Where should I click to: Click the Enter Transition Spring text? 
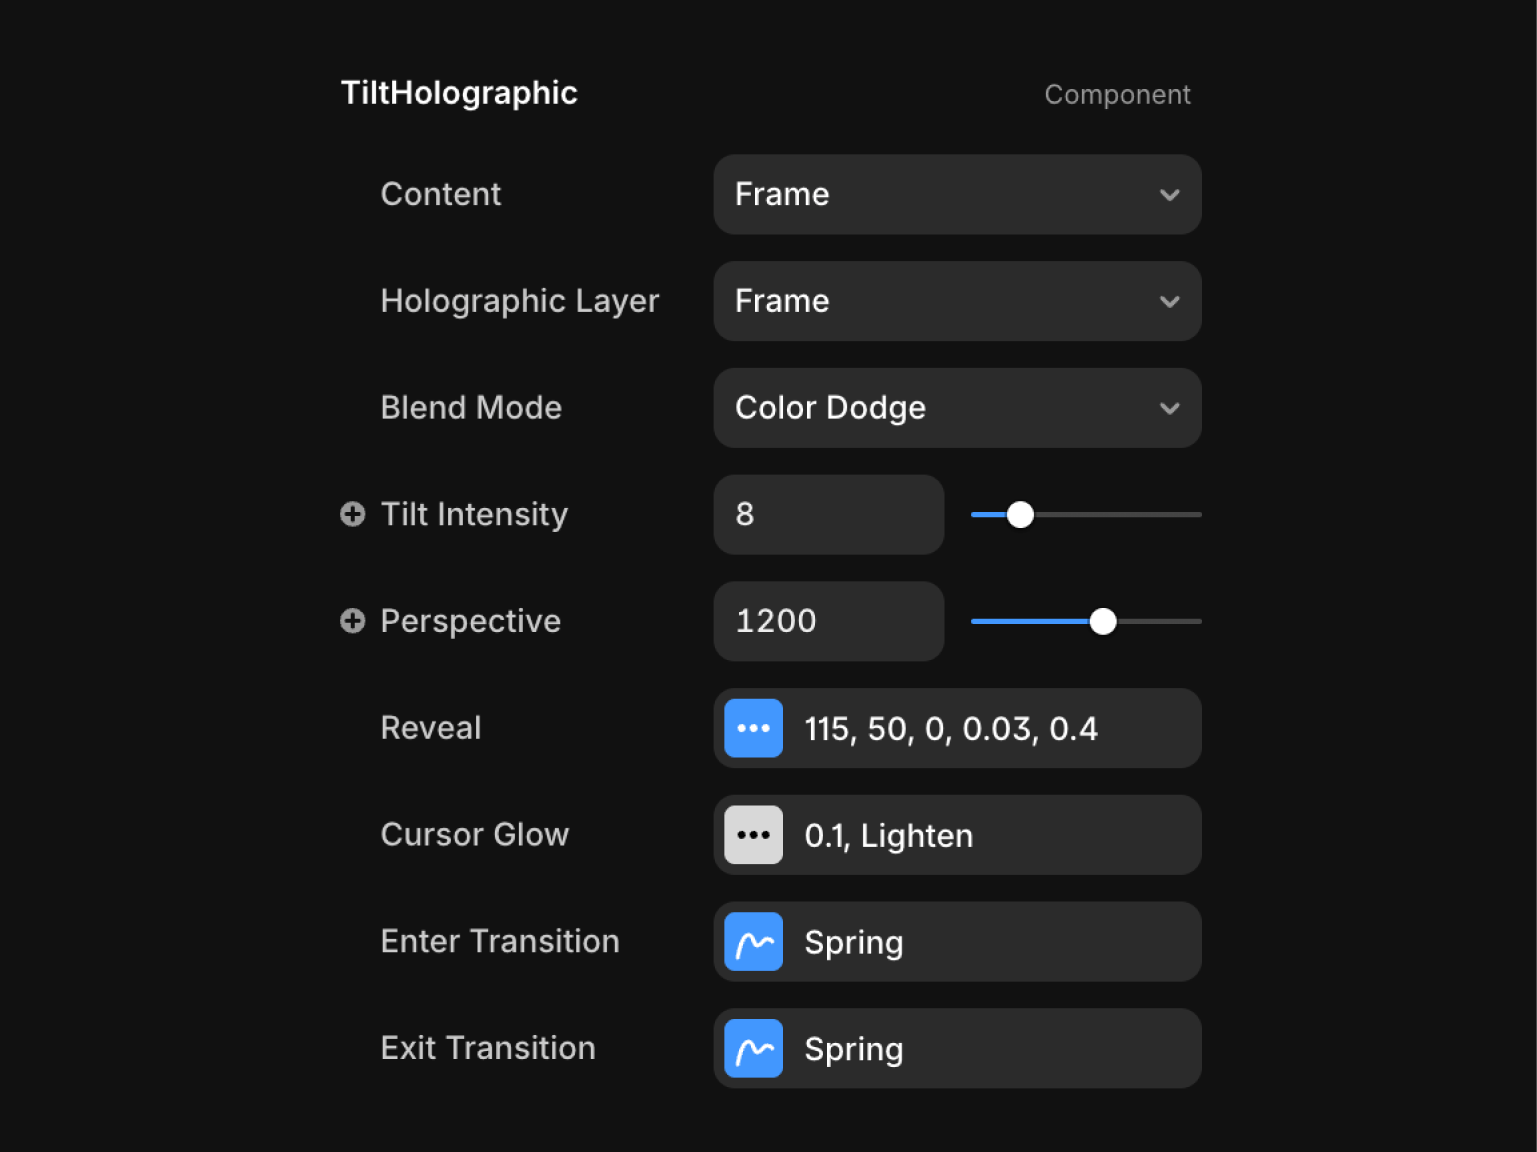[x=854, y=943]
